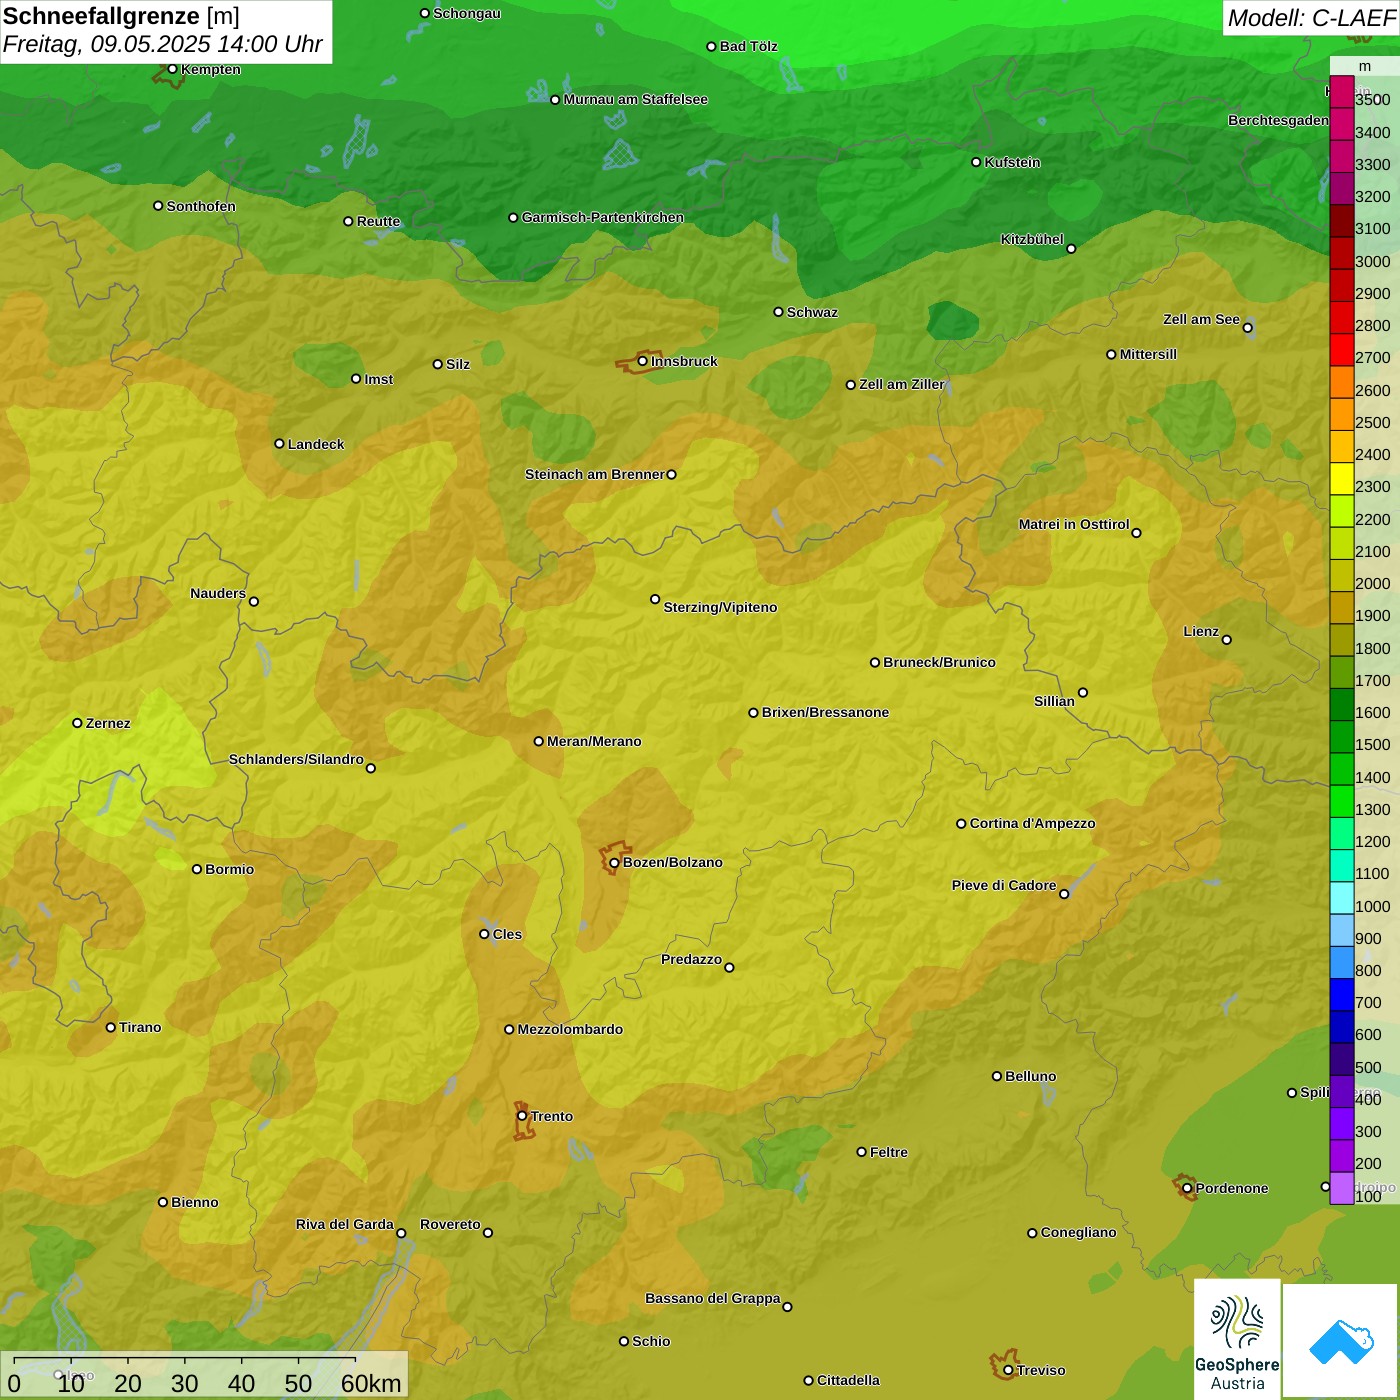1400x1400 pixels.
Task: Click the Sonthofen label
Action: [x=201, y=206]
